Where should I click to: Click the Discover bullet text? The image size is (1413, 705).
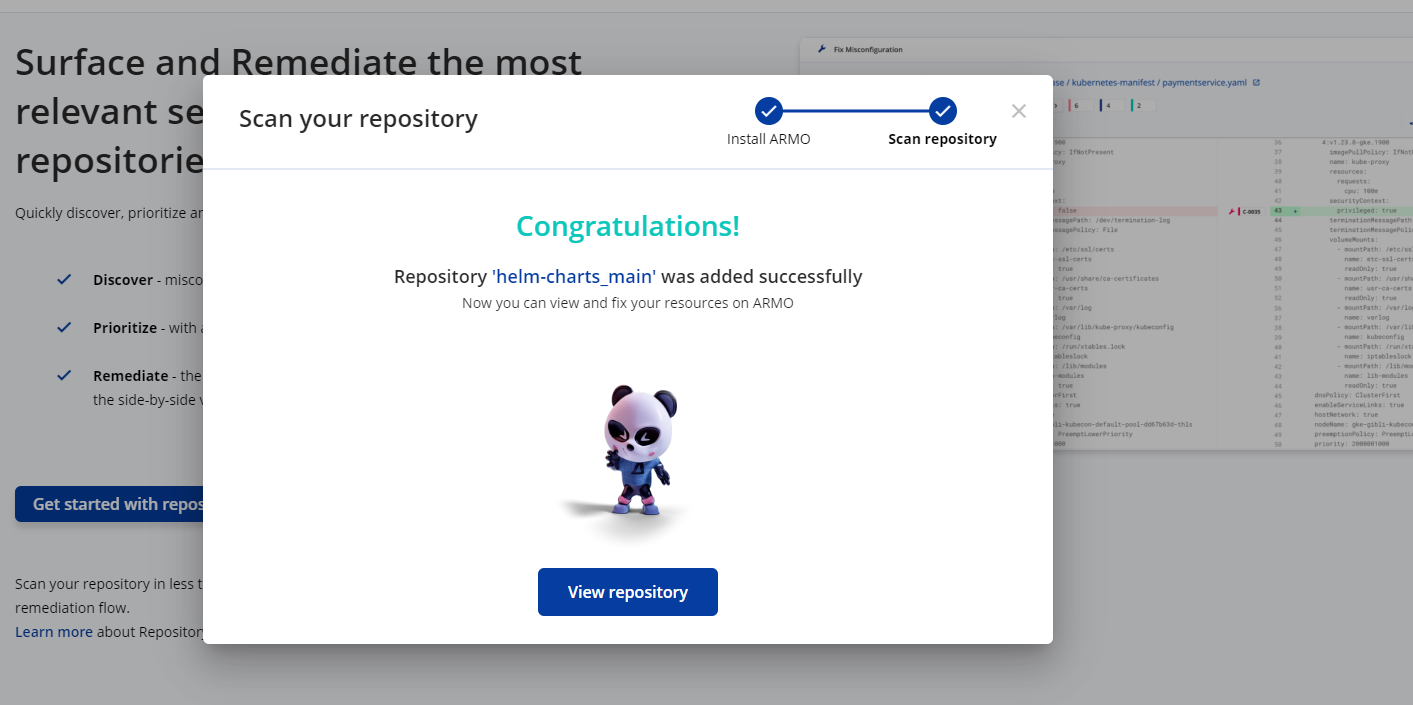147,280
